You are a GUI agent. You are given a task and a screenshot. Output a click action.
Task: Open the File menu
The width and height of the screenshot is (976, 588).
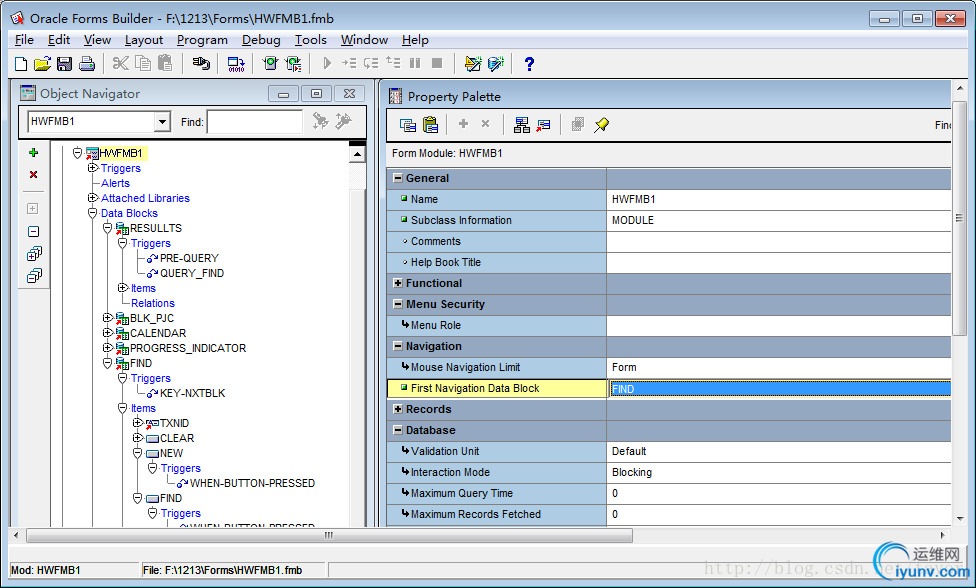pos(24,40)
